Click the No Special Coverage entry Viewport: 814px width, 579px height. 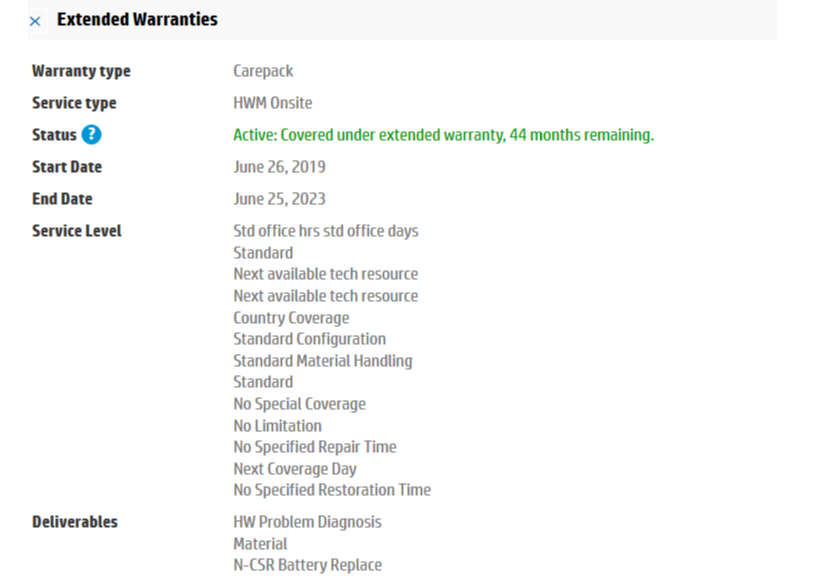[299, 404]
